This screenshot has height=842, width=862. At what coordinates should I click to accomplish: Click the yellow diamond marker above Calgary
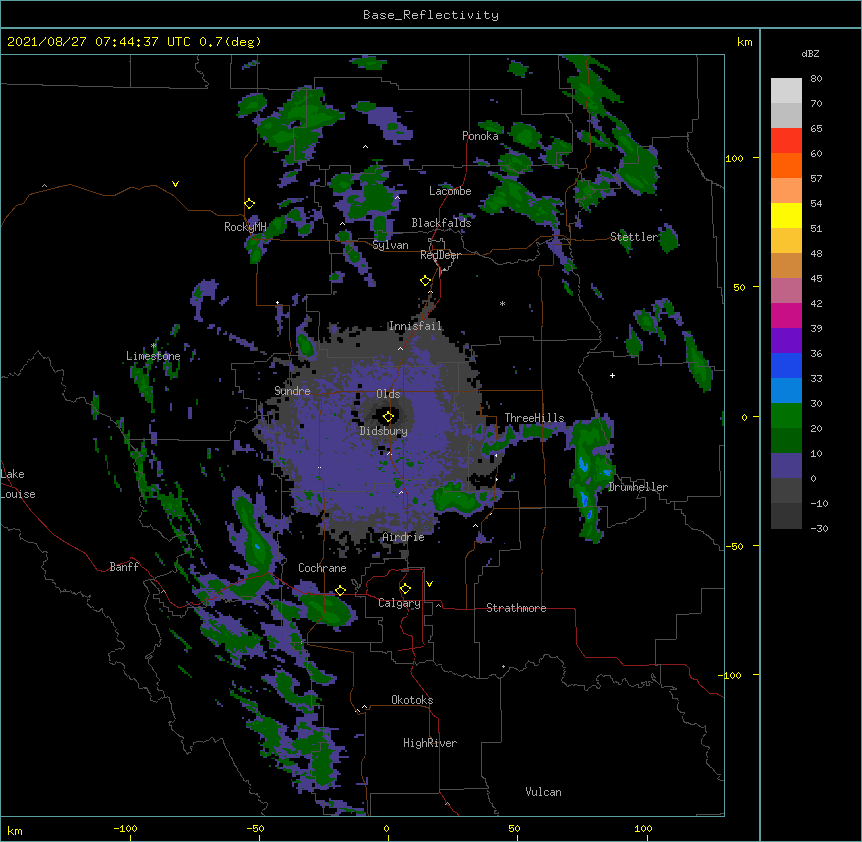(x=405, y=589)
